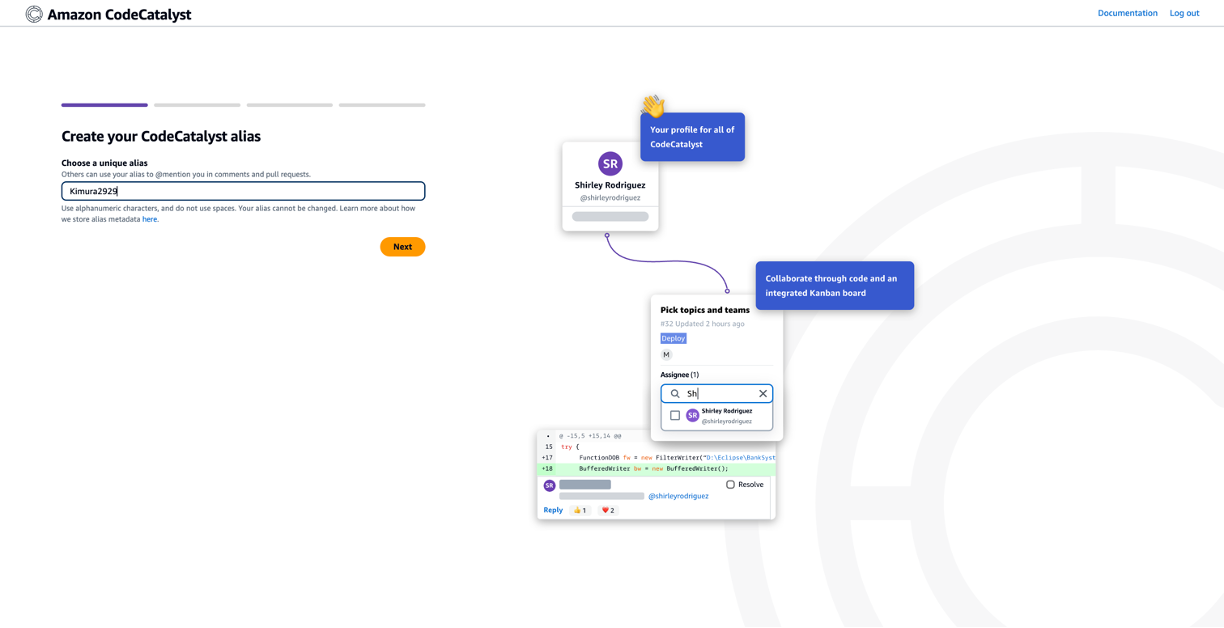This screenshot has height=628, width=1224.
Task: Select the Kimura2929 alias input field
Action: (x=243, y=191)
